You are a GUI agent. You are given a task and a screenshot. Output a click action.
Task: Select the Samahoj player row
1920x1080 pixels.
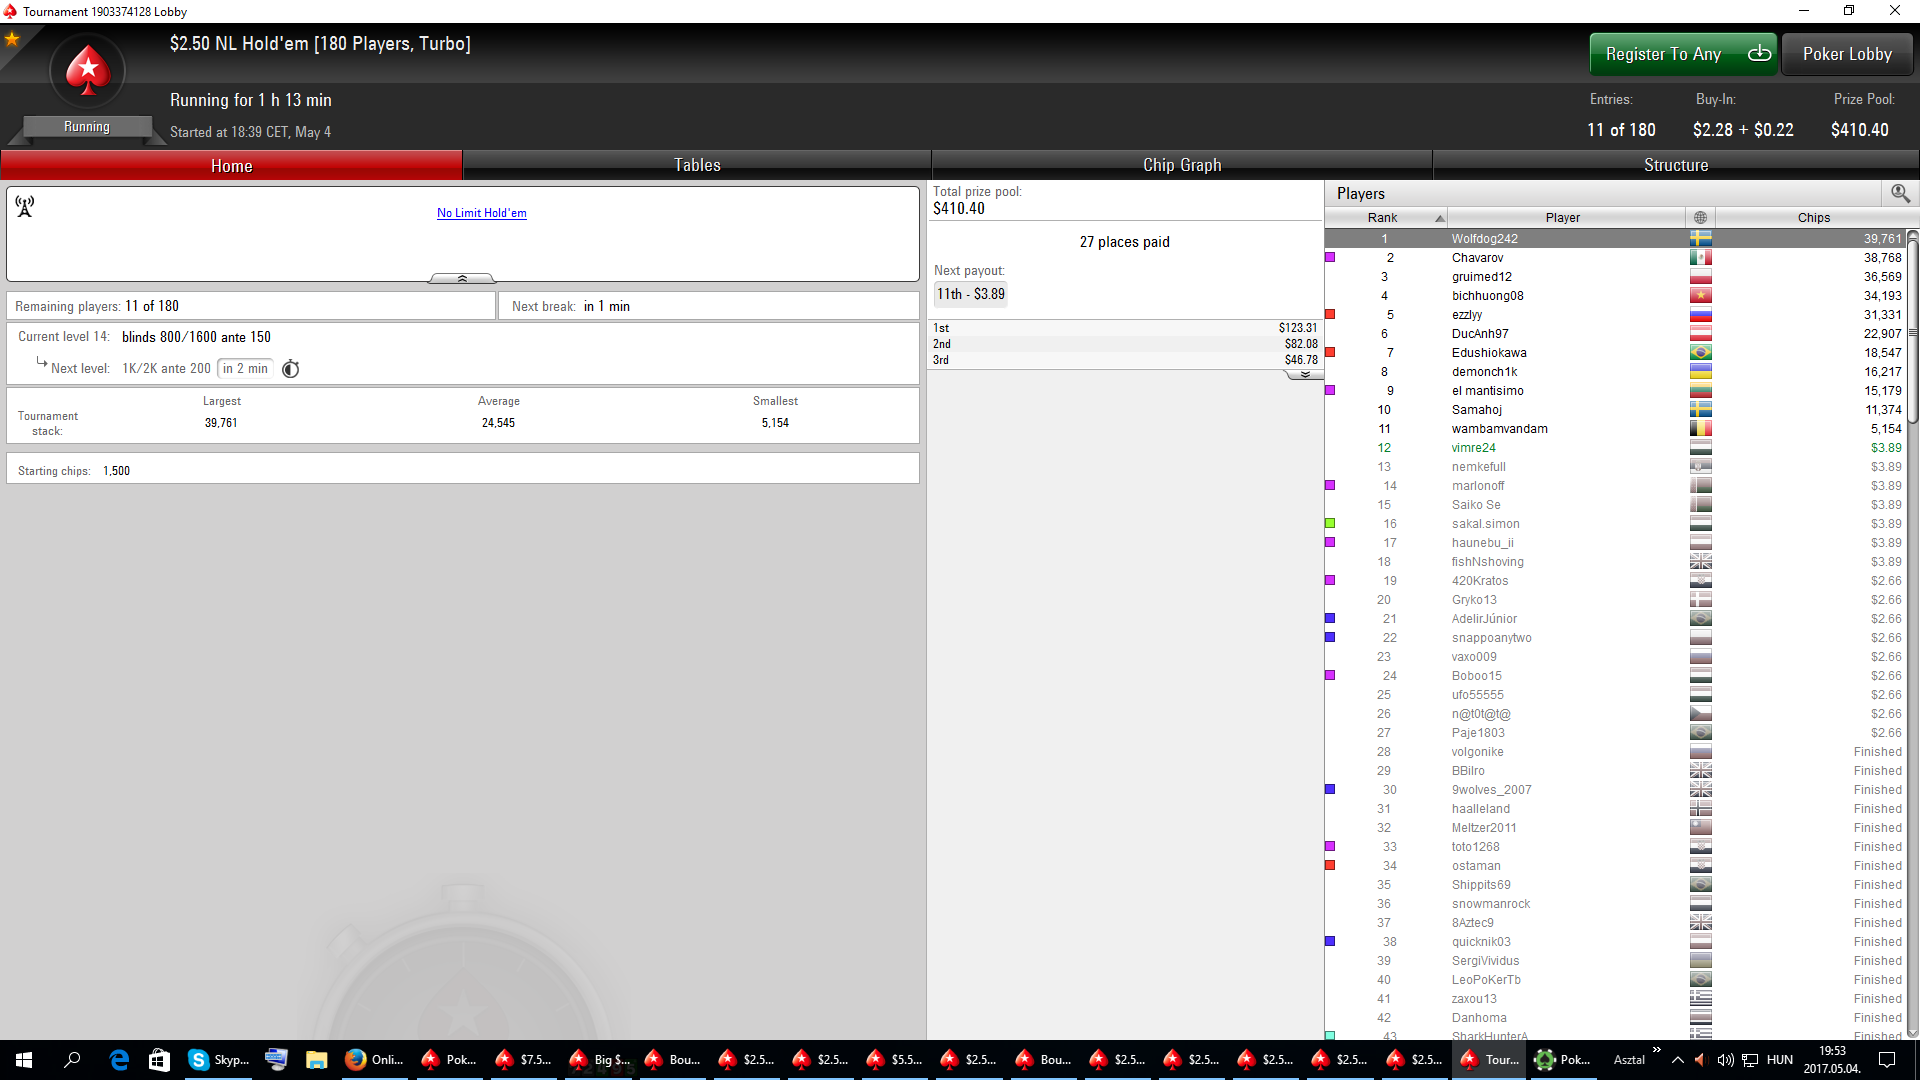point(1615,410)
